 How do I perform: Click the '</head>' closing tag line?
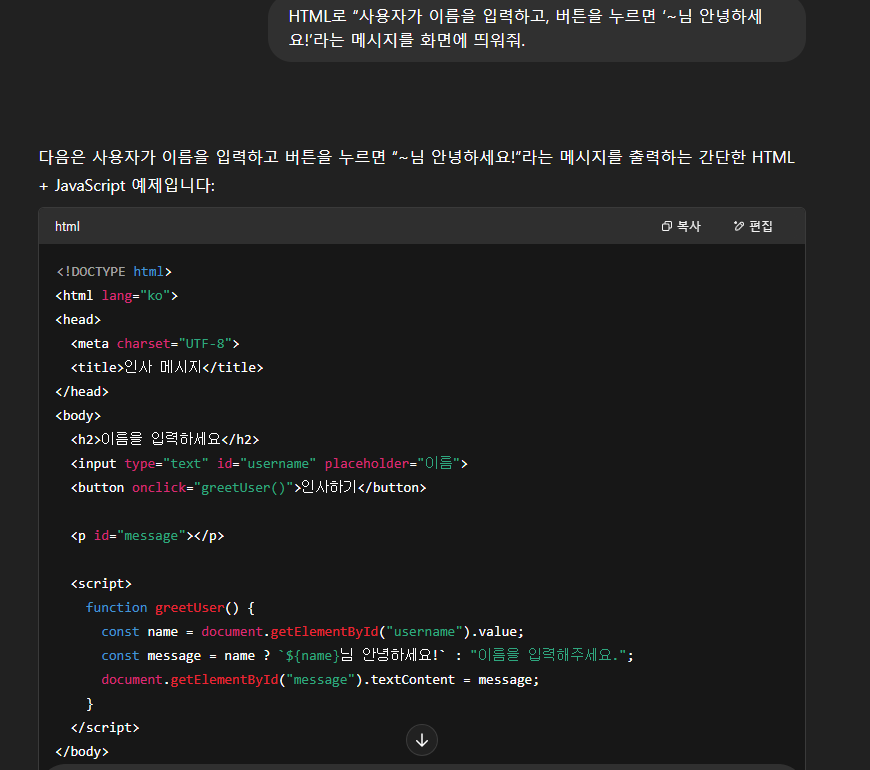click(x=82, y=392)
